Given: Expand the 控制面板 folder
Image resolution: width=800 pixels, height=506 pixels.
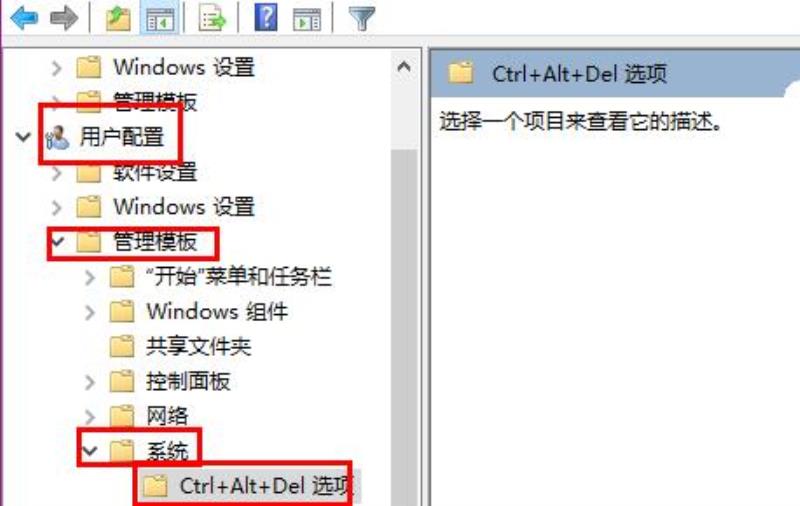Looking at the screenshot, I should 90,382.
